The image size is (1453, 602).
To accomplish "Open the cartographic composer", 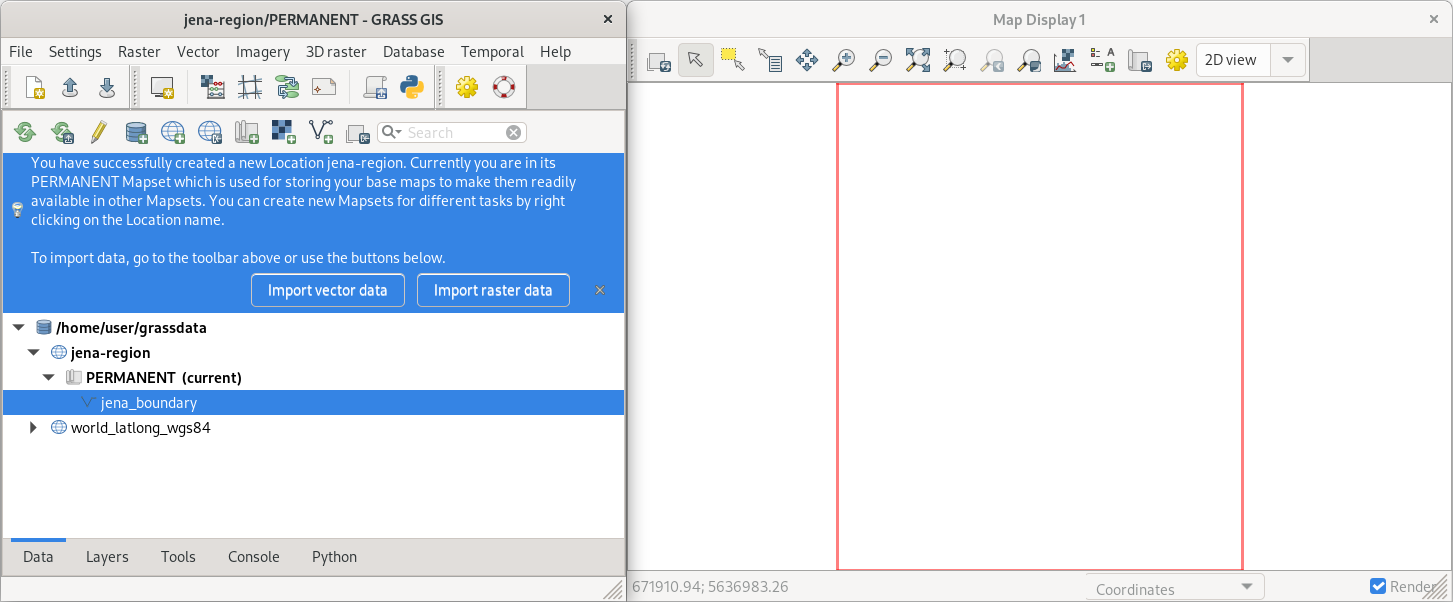I will point(324,88).
